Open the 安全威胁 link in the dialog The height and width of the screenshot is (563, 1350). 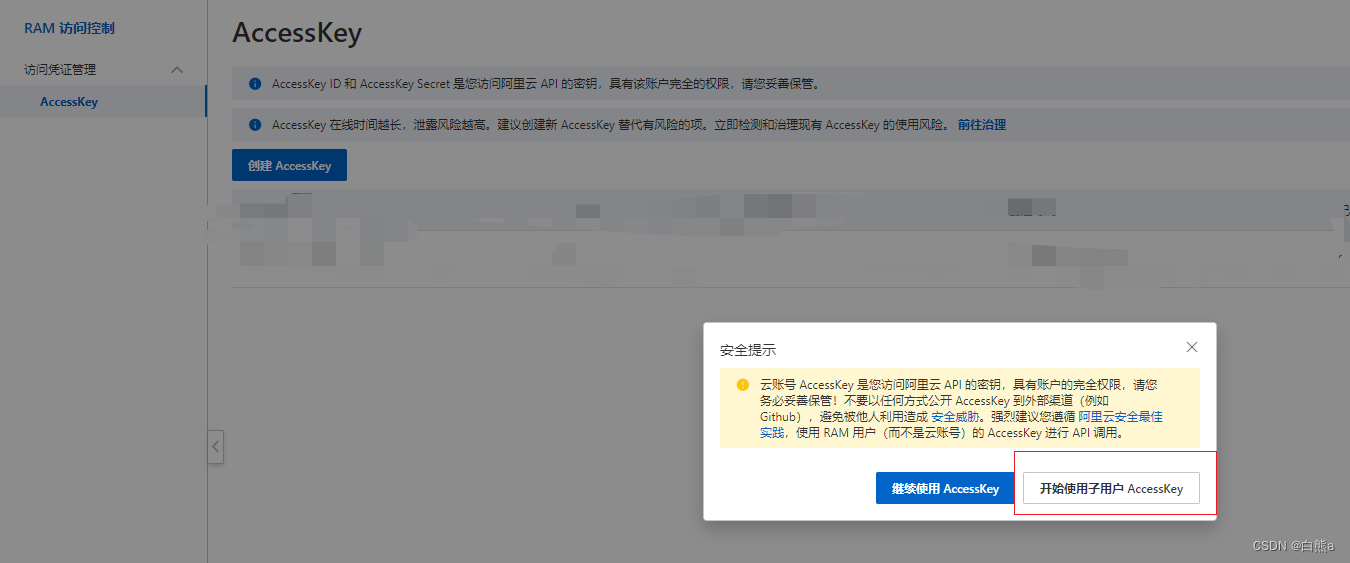point(953,416)
